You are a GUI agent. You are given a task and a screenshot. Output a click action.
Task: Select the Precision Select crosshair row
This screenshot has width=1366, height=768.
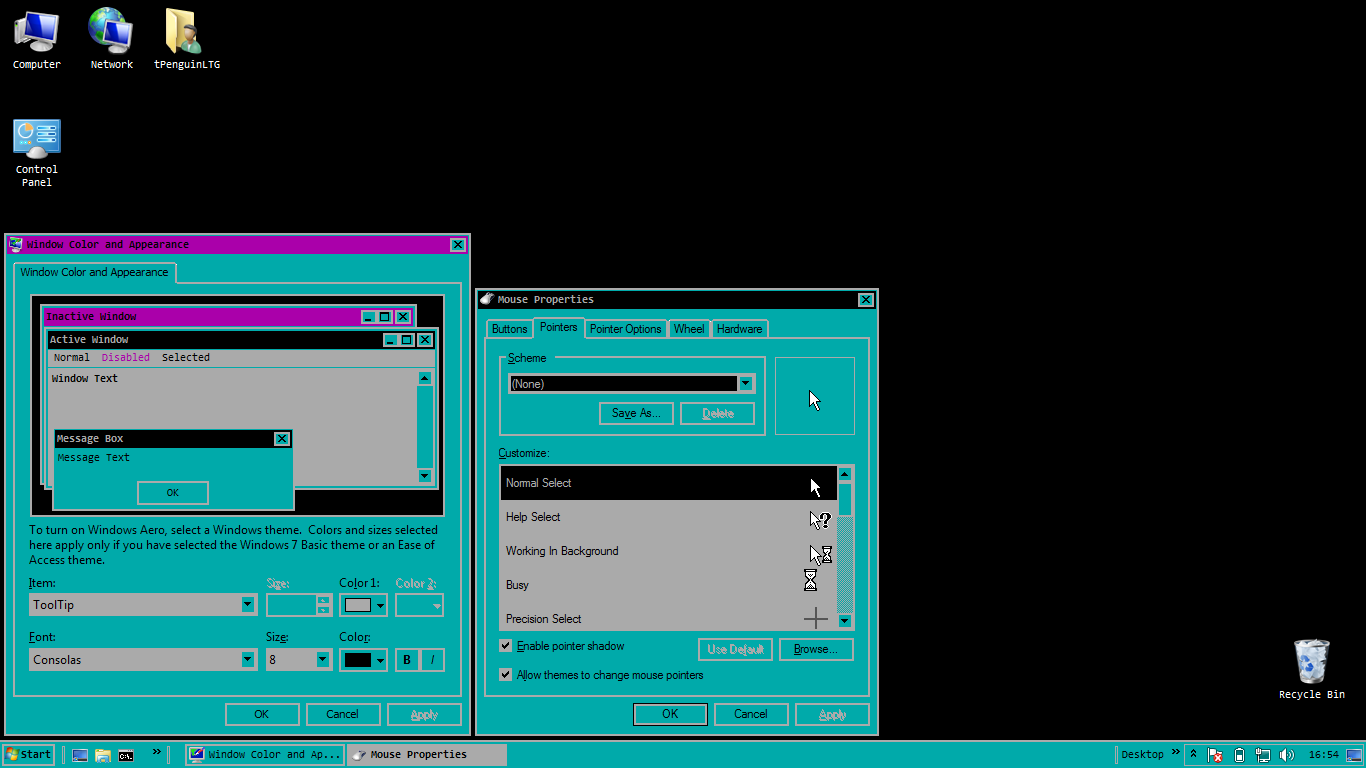pyautogui.click(x=668, y=617)
